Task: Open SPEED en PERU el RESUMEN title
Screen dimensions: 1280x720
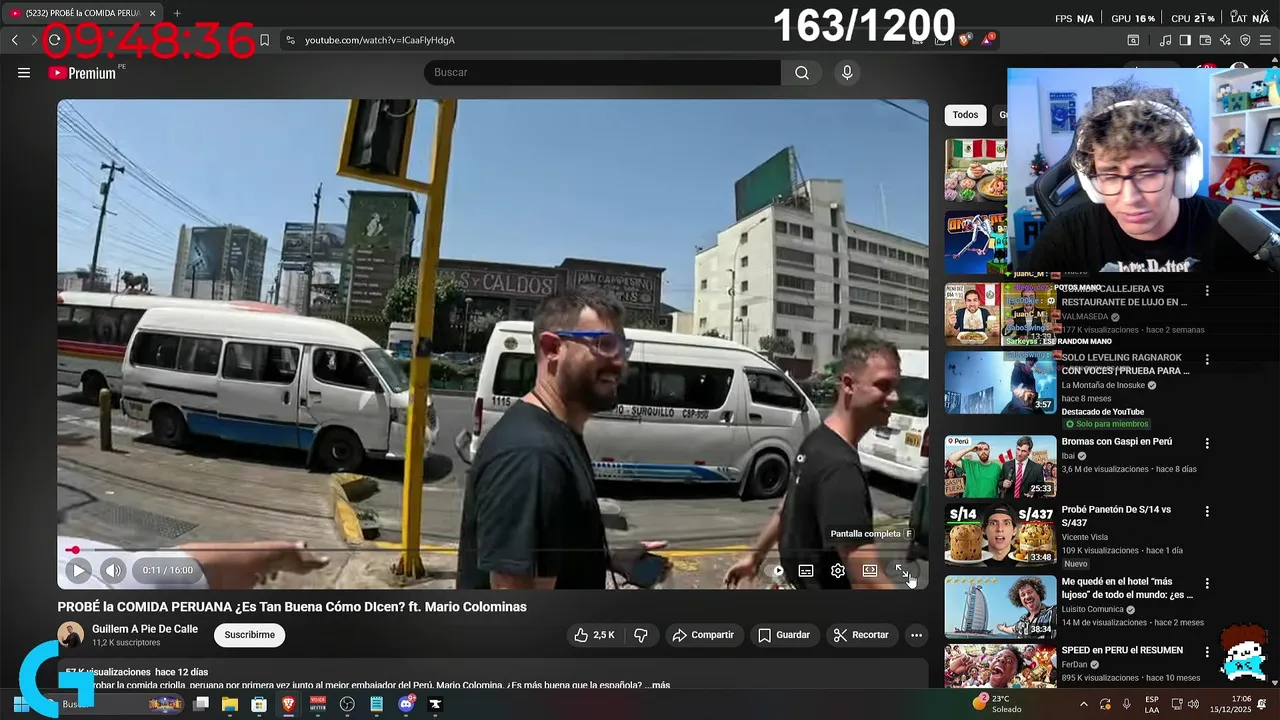Action: coord(1122,650)
